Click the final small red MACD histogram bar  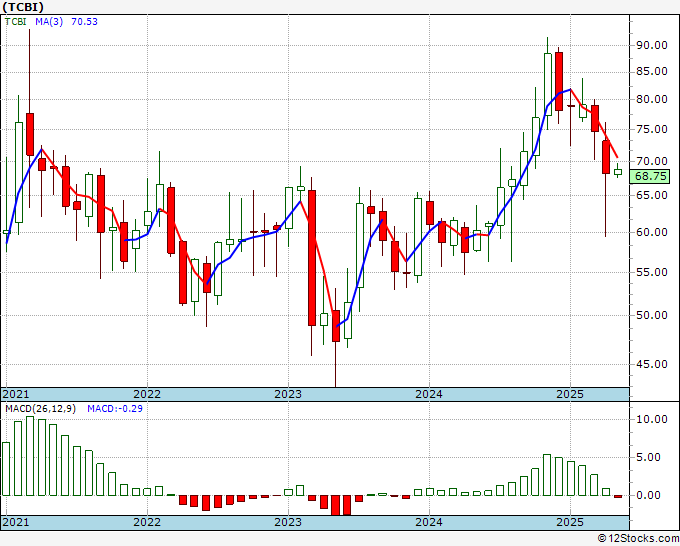[x=618, y=496]
